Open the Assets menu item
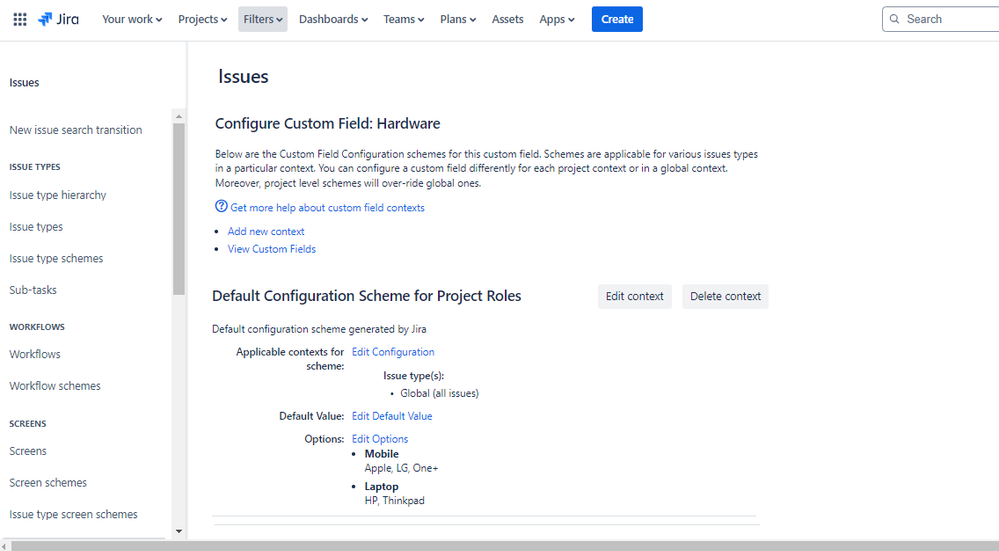The image size is (999, 551). click(507, 19)
